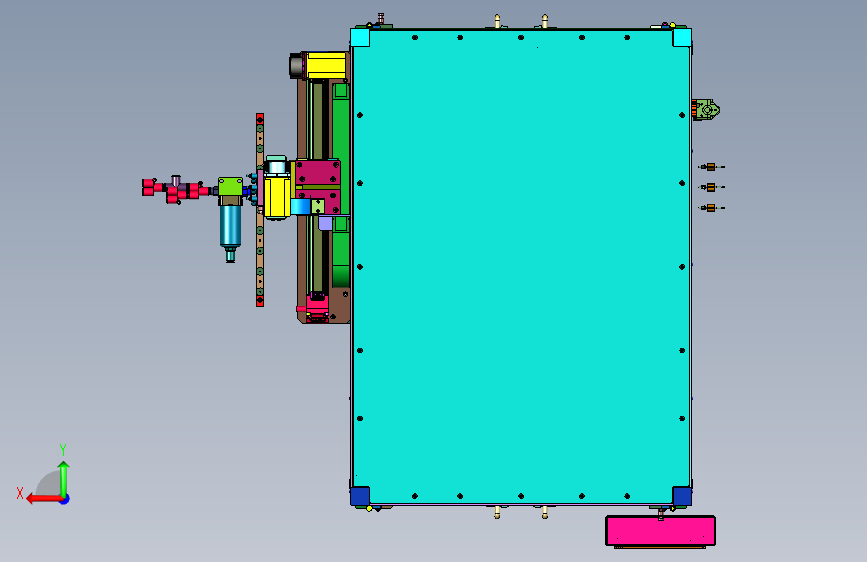Image resolution: width=867 pixels, height=562 pixels.
Task: Select the red pneumatic valve fitting
Action: coord(174,190)
